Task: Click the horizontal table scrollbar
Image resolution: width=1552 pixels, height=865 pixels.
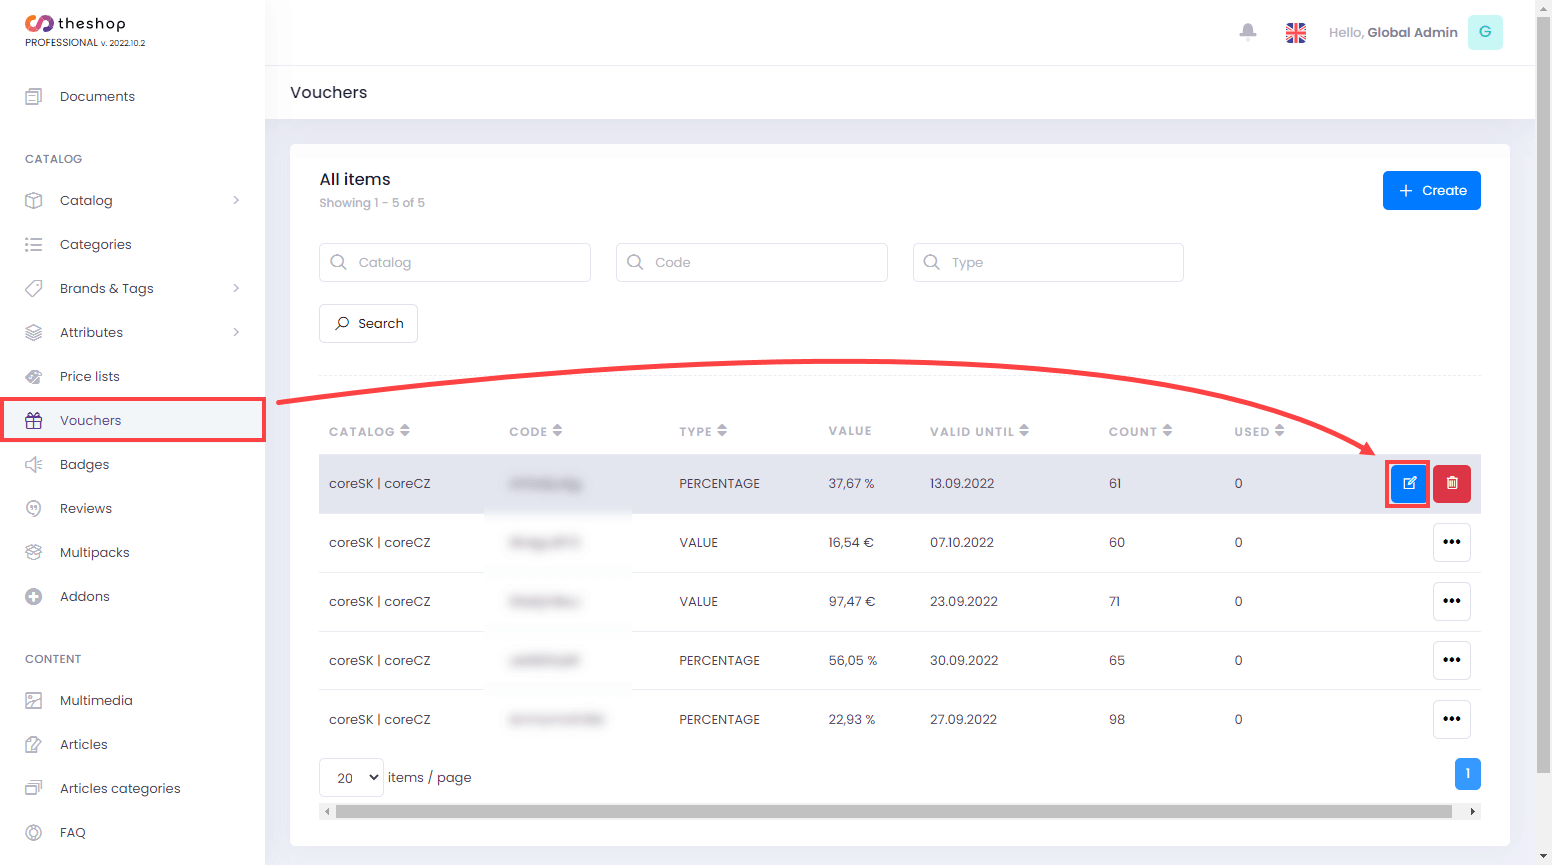Action: 894,811
